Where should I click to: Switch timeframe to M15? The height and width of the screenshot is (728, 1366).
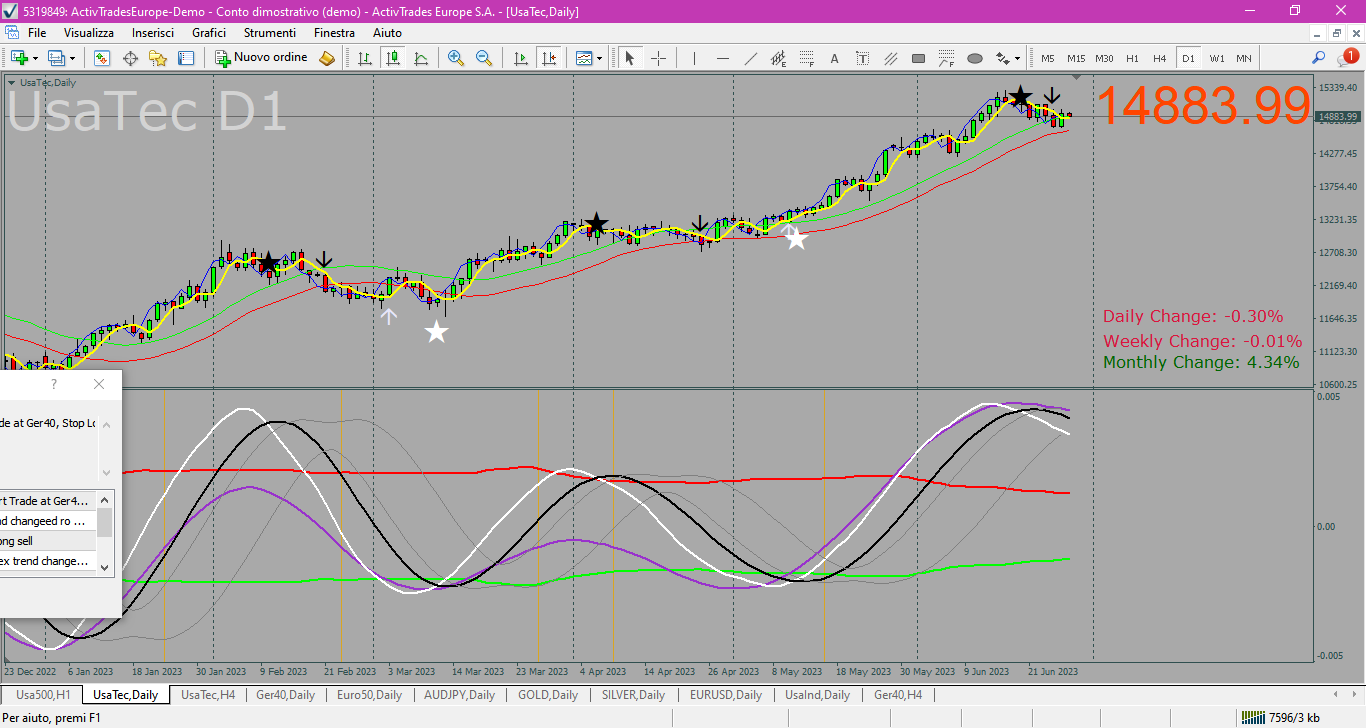click(1076, 58)
